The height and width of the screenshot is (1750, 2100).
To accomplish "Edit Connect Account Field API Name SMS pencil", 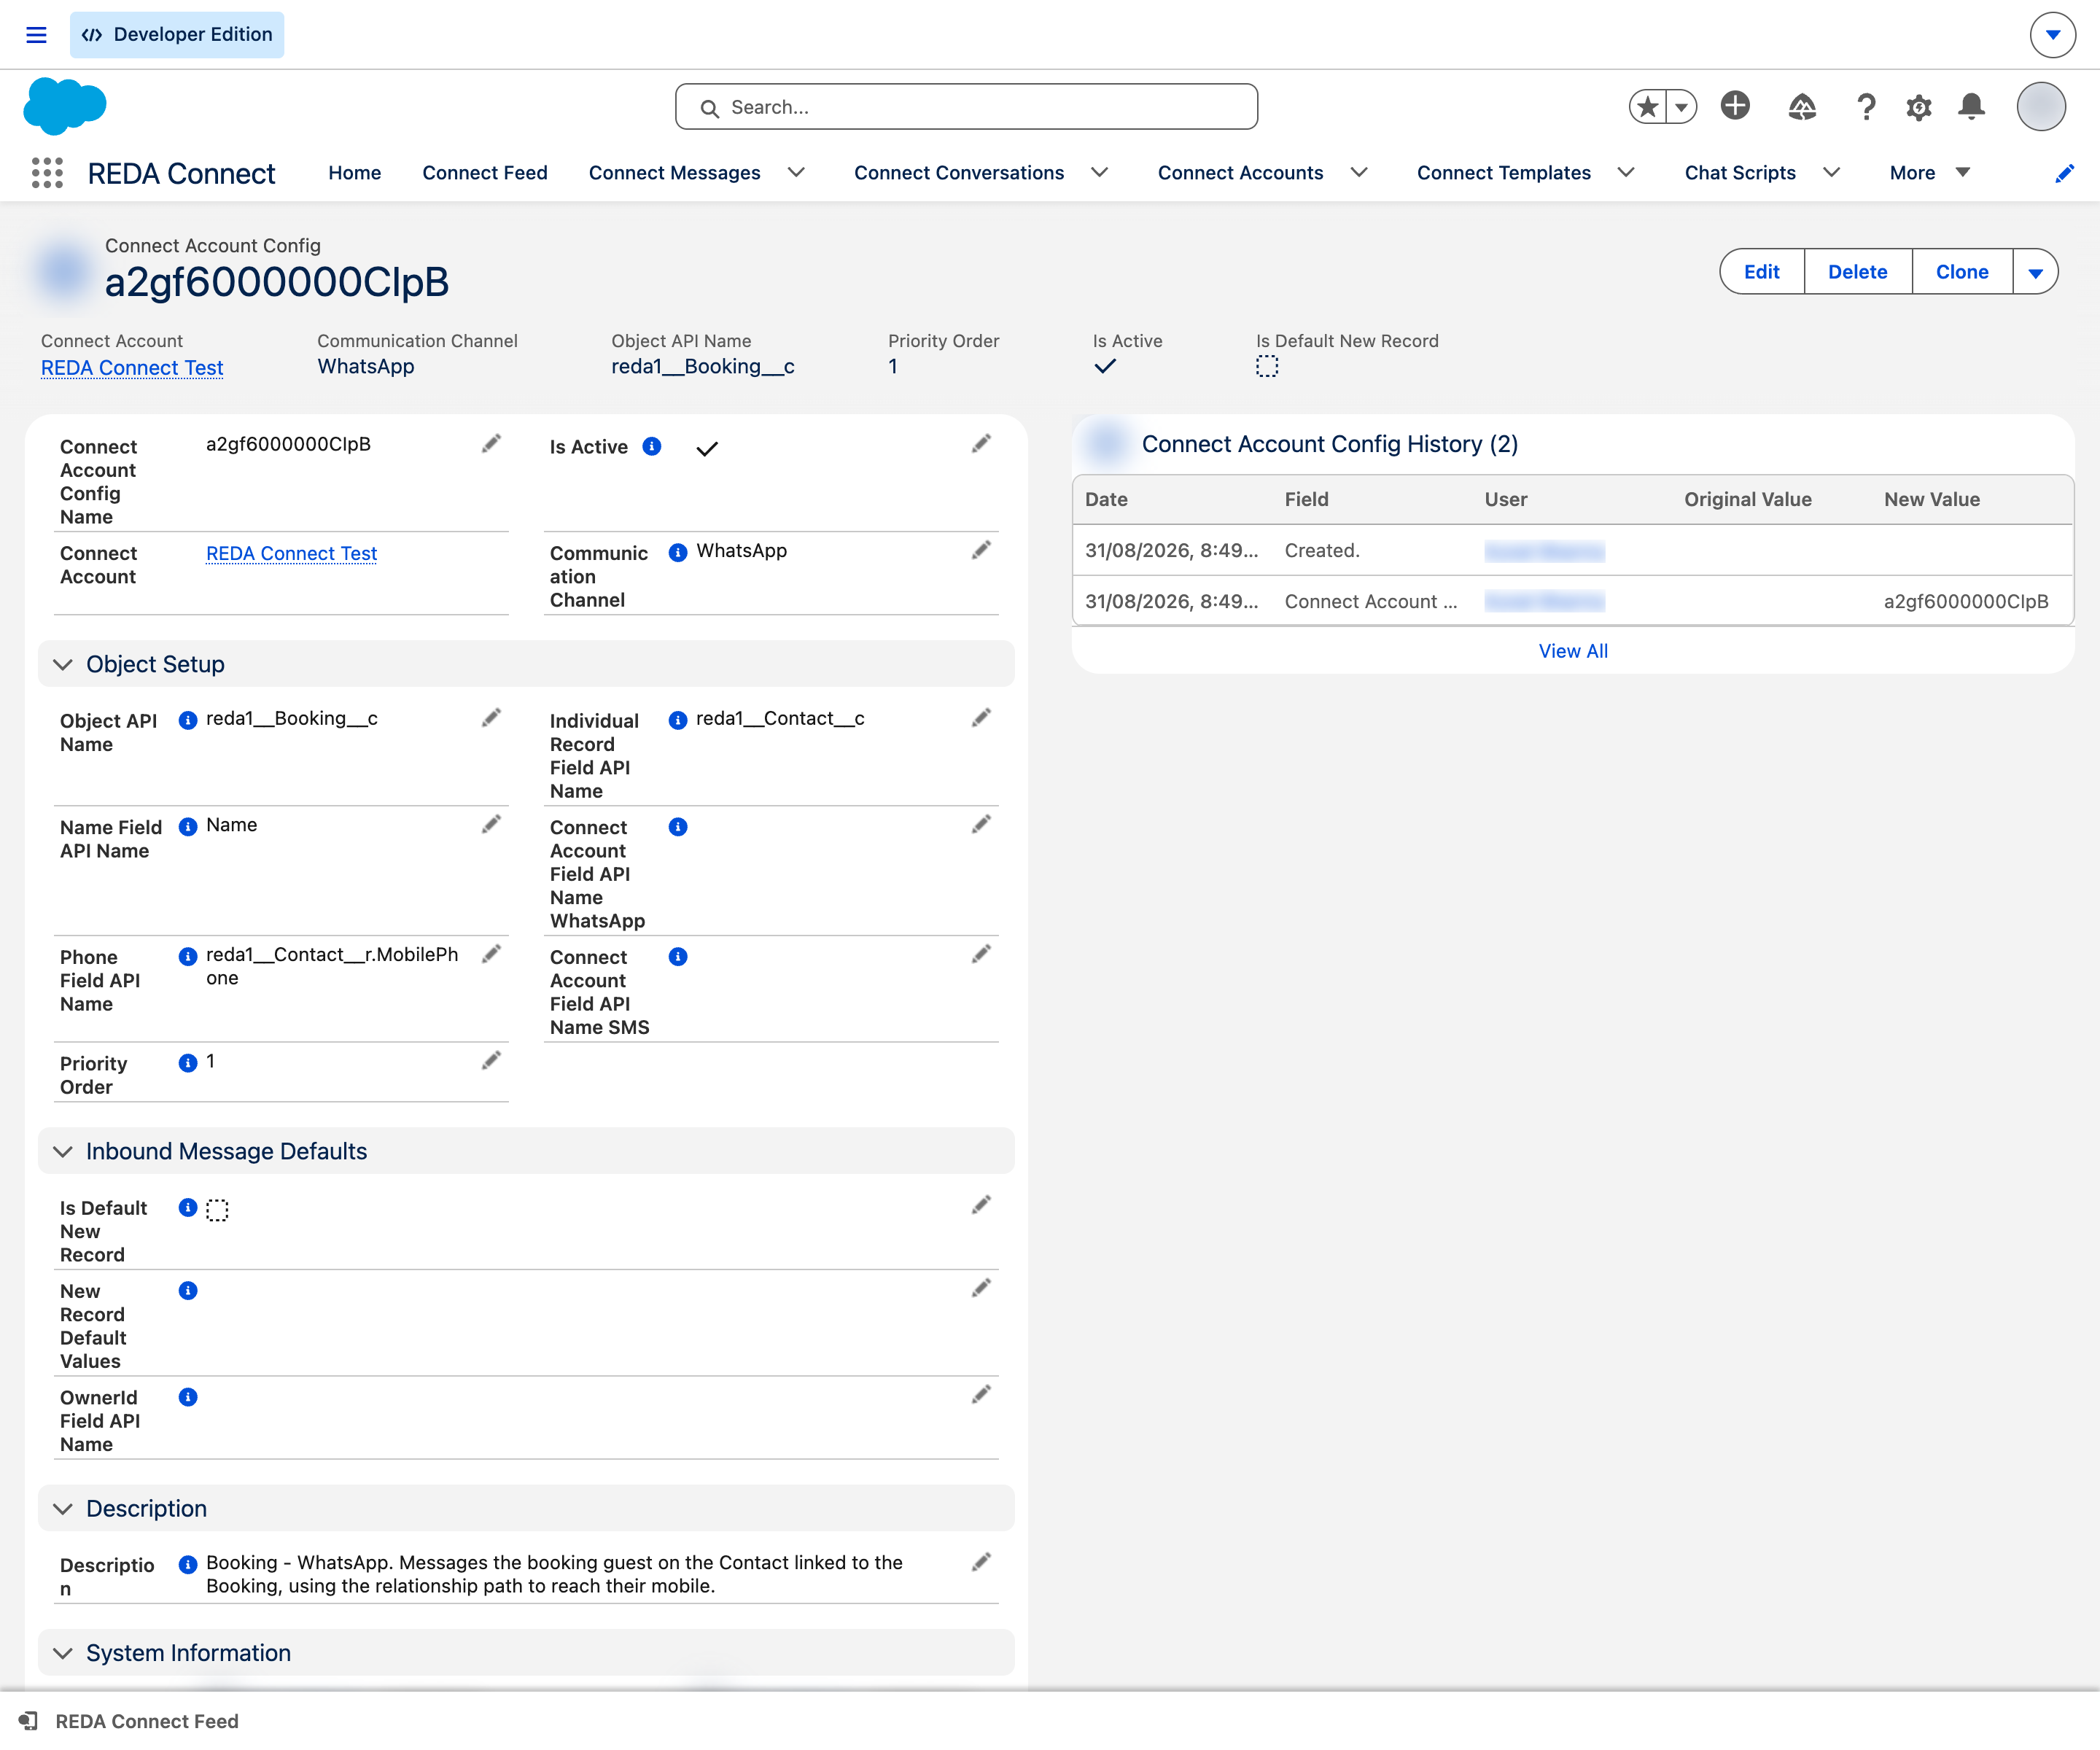I will (x=981, y=954).
